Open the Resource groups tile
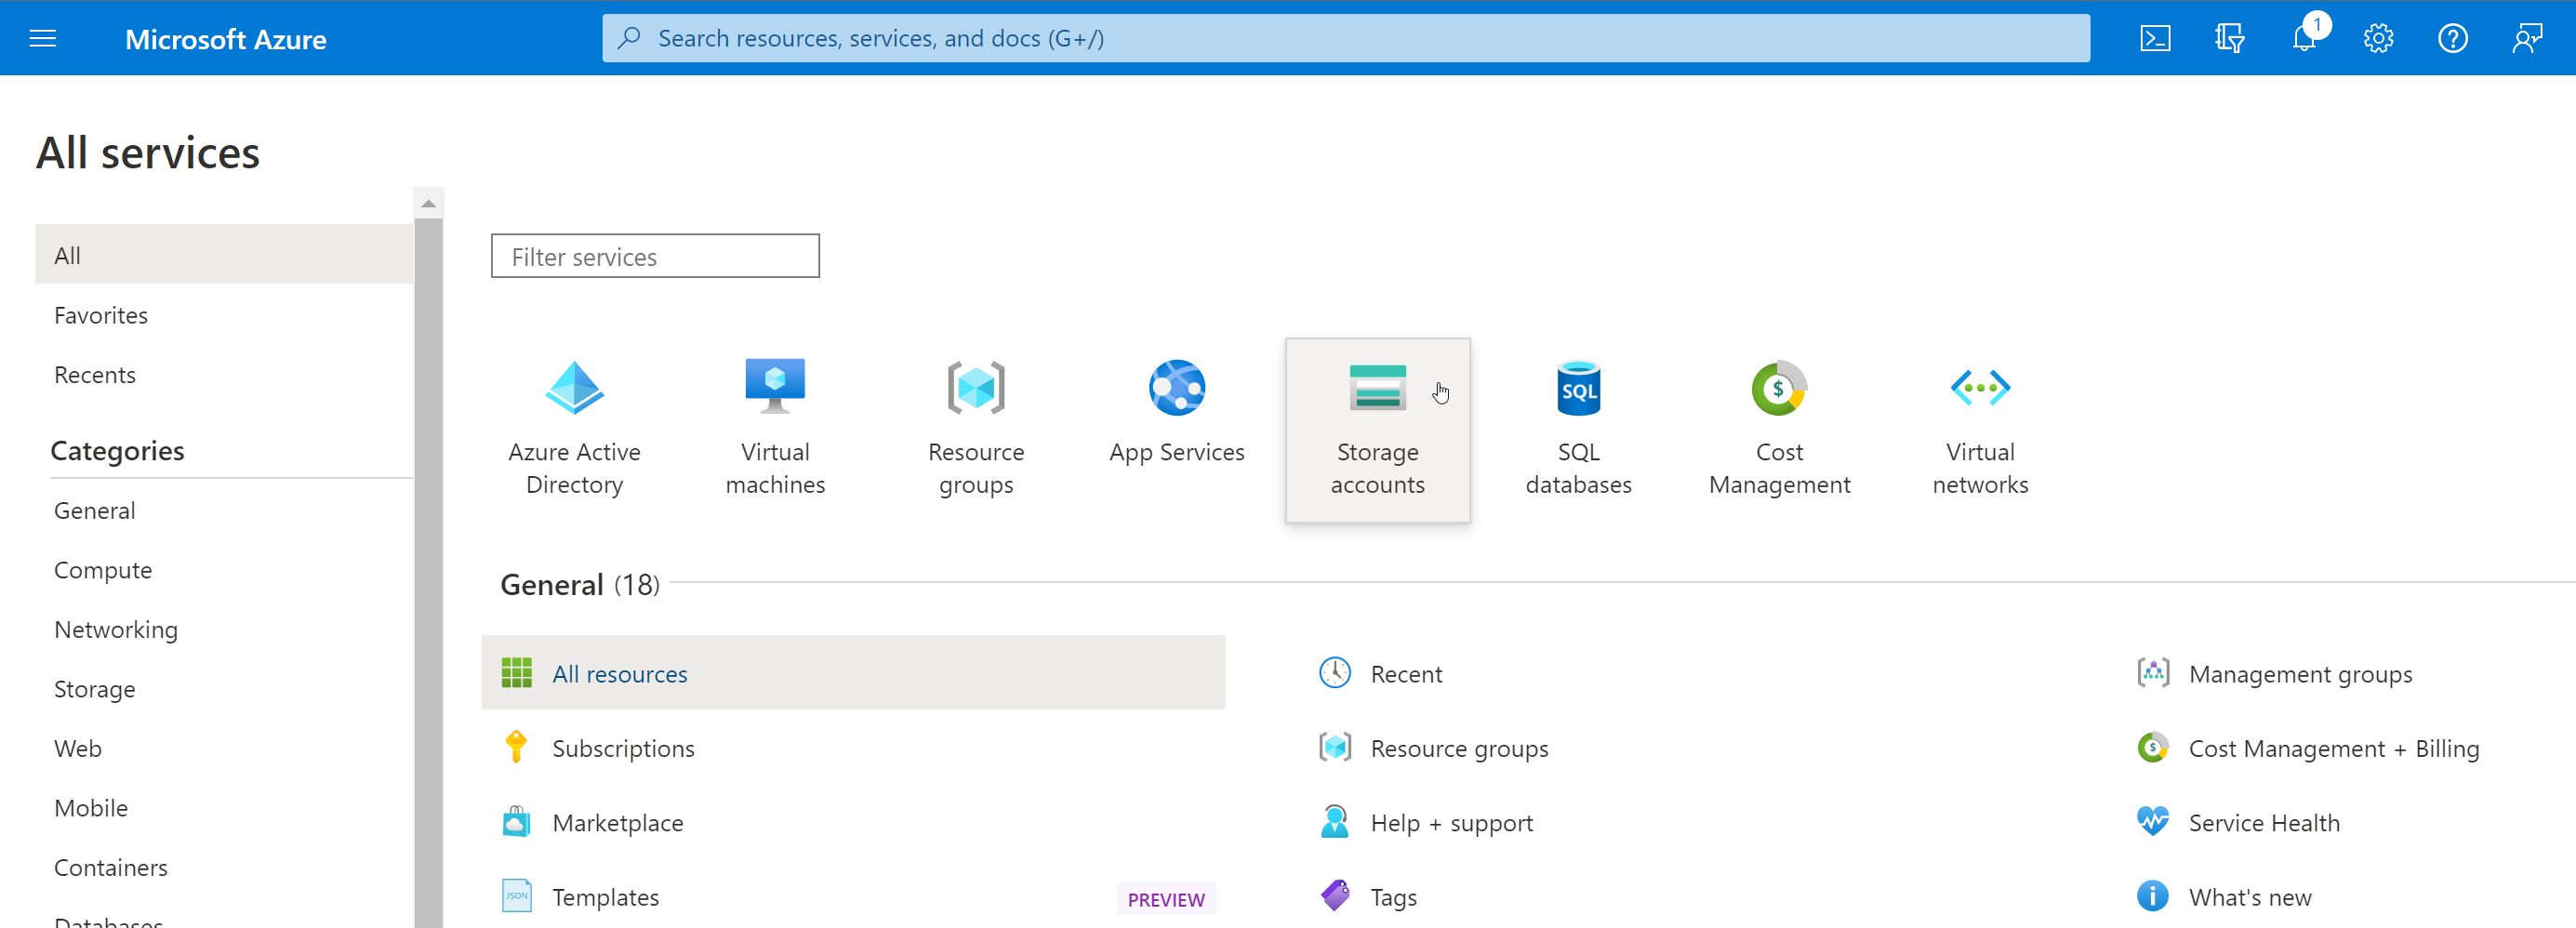 [976, 430]
